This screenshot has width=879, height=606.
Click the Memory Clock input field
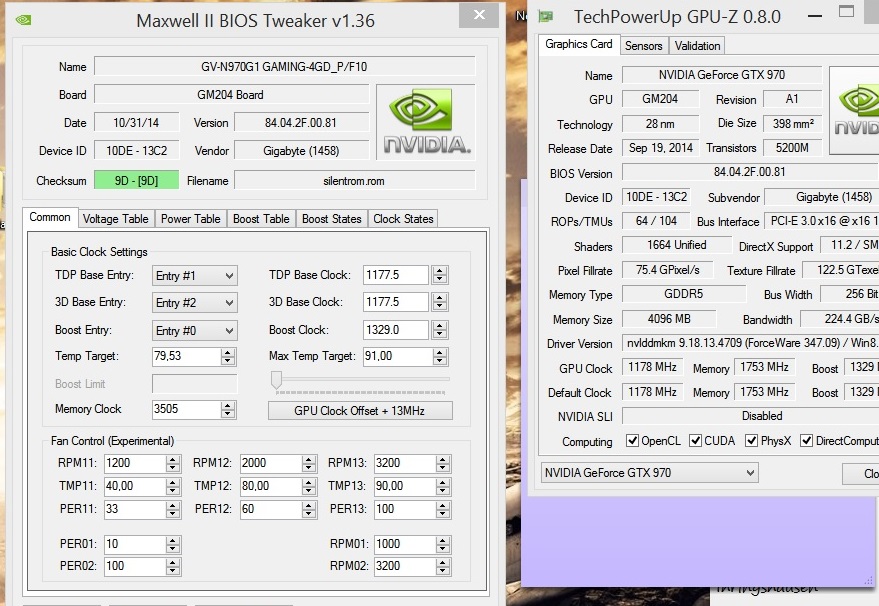click(x=186, y=409)
